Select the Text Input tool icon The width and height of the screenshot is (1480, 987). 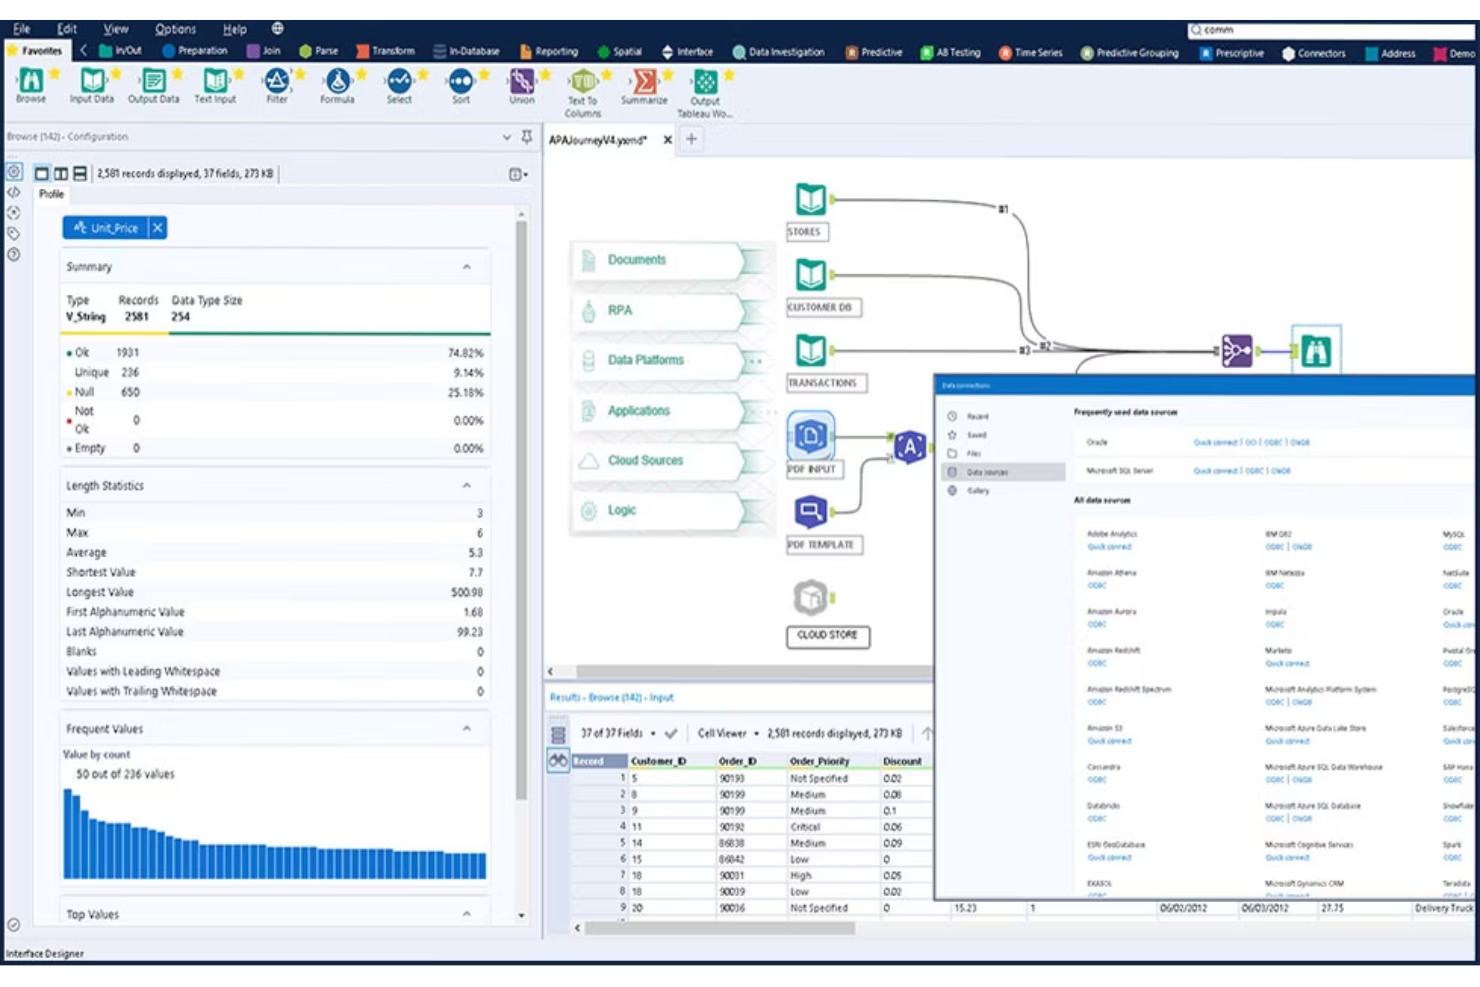tap(215, 81)
